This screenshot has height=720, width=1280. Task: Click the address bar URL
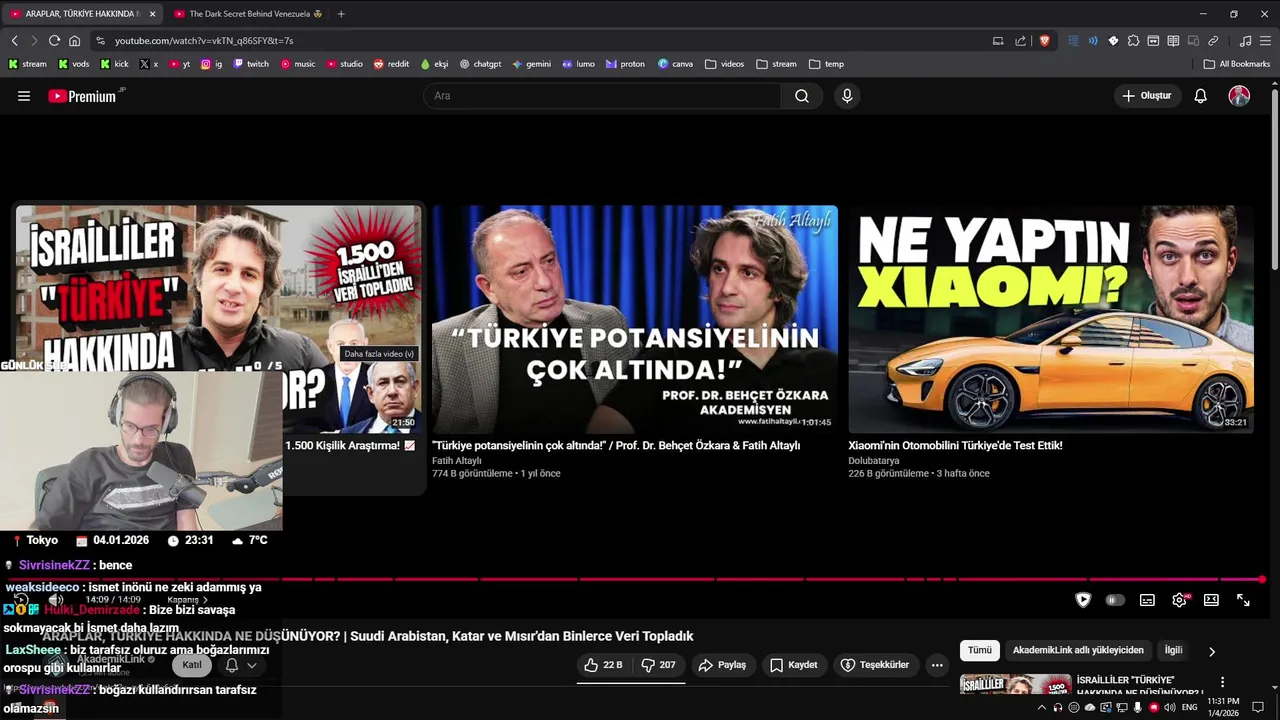point(203,41)
